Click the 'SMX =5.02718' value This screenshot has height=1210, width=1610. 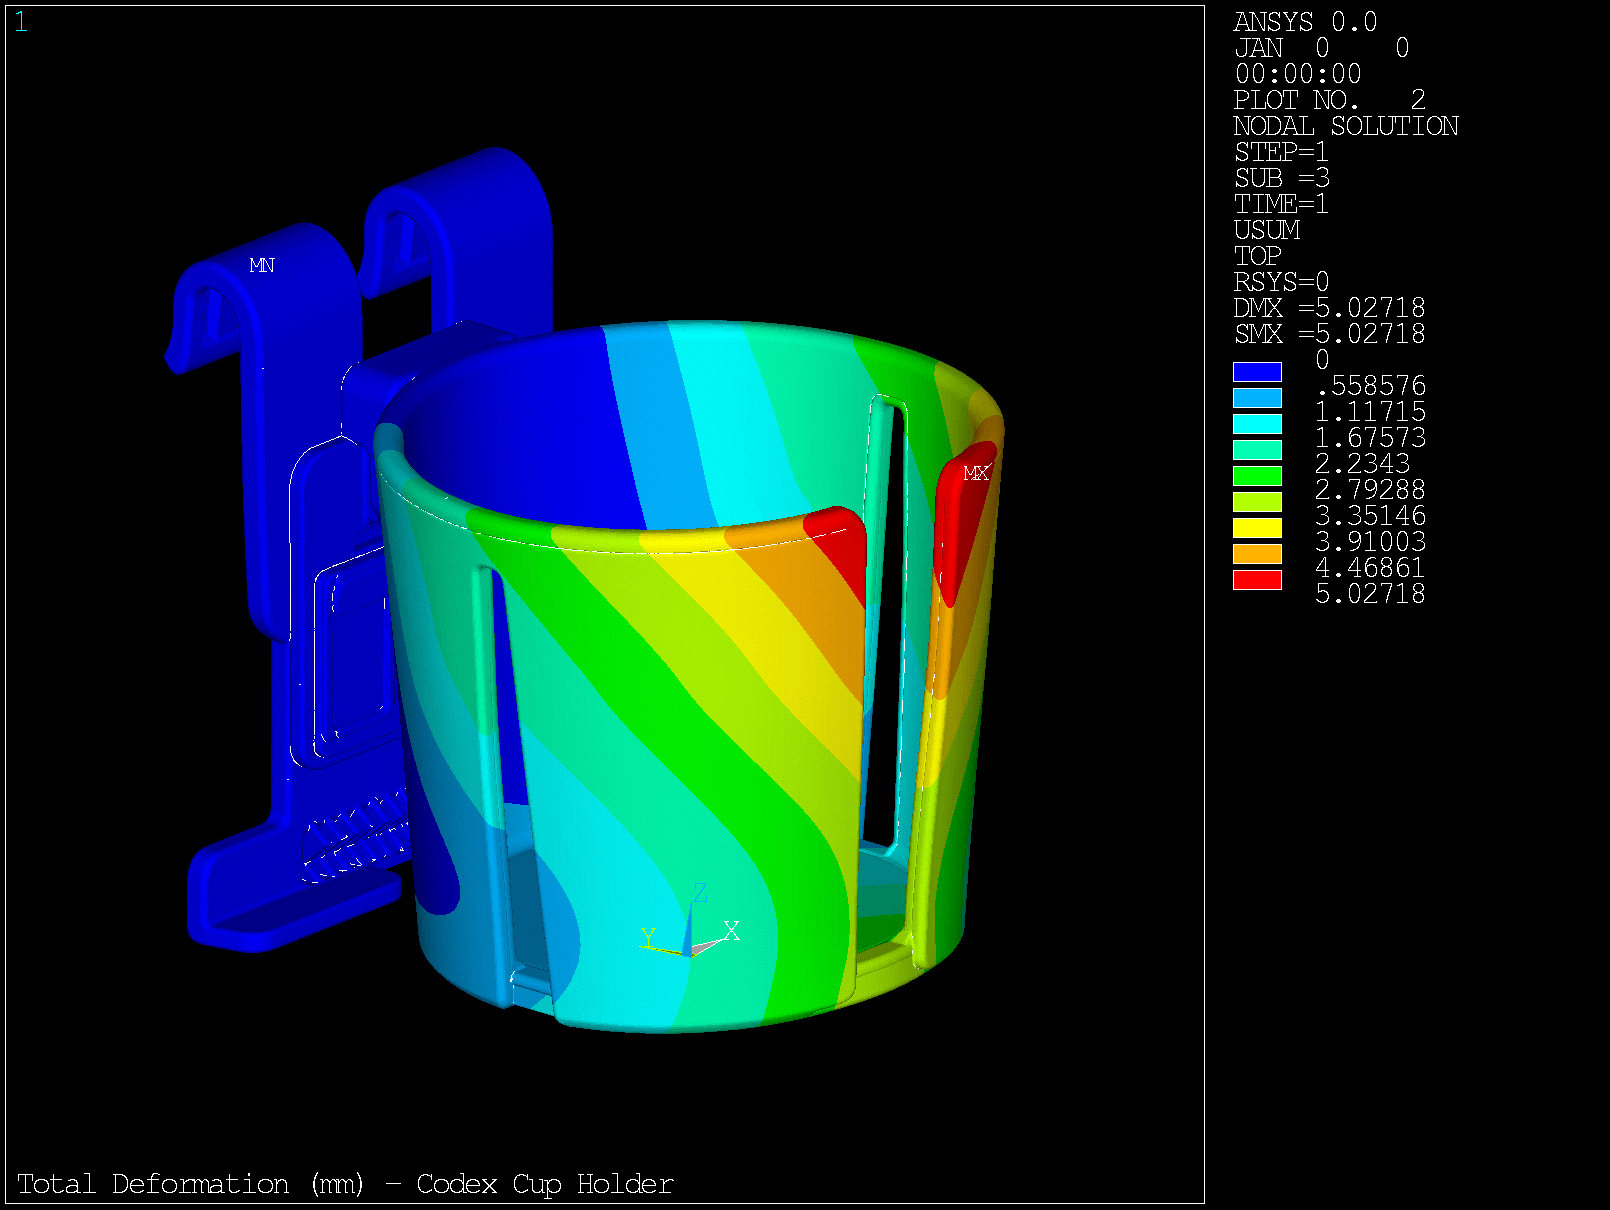point(1329,334)
